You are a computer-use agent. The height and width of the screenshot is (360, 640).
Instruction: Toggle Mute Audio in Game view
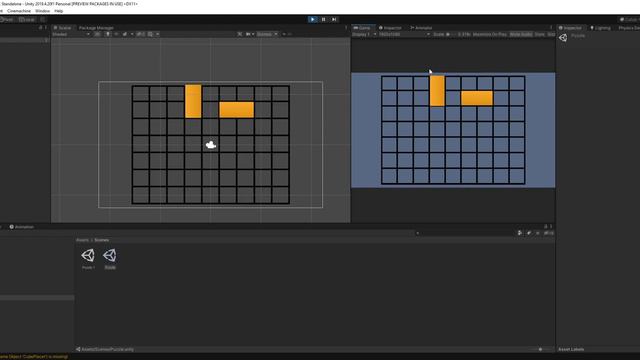521,34
